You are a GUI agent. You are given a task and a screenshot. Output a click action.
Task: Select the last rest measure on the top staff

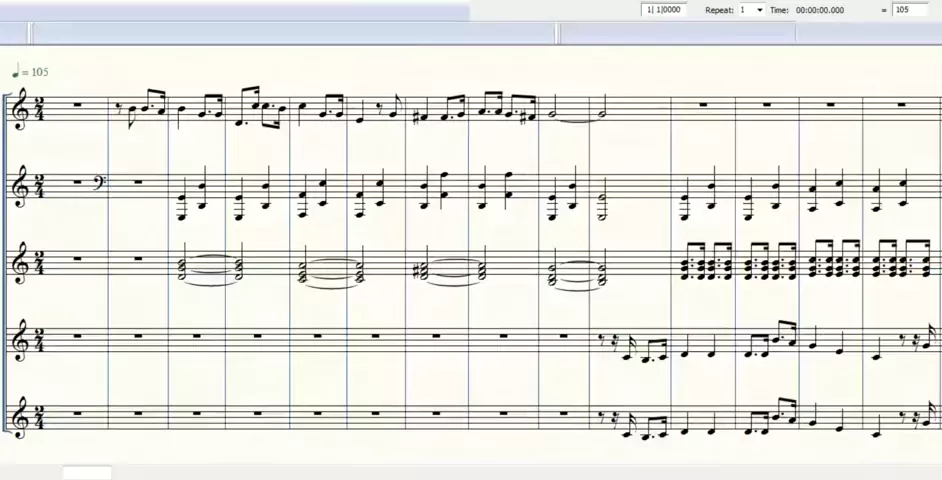902,105
